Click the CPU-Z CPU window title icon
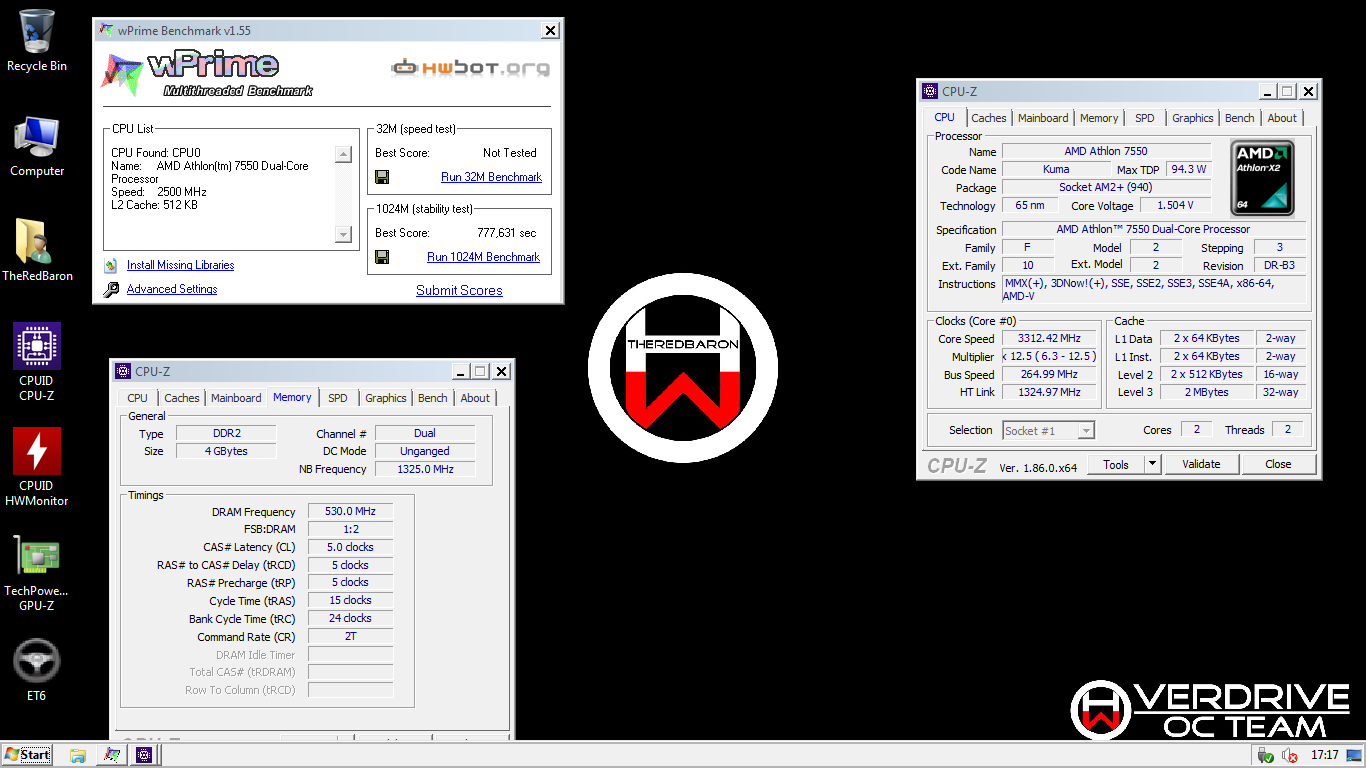This screenshot has height=768, width=1366. (x=930, y=91)
